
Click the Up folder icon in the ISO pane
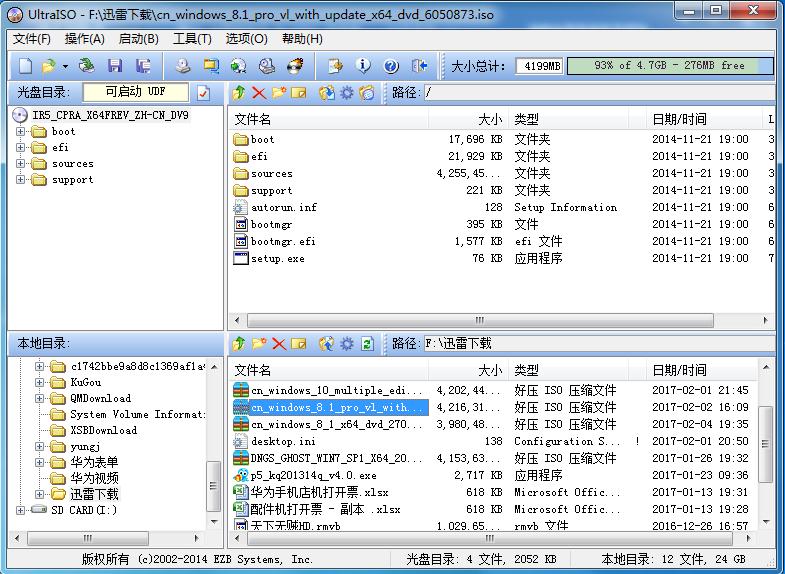[x=239, y=93]
